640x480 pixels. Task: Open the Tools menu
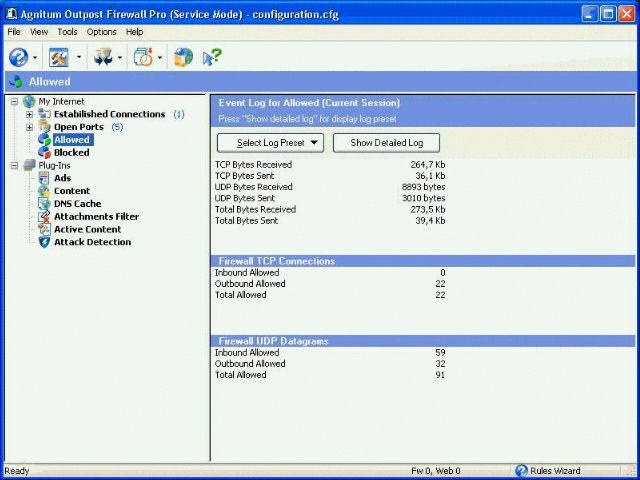click(x=67, y=32)
